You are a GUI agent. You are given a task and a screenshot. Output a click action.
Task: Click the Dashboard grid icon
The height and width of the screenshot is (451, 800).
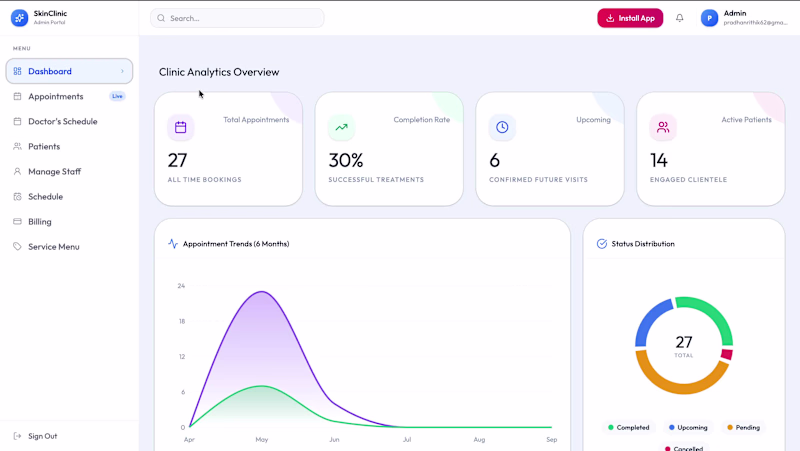[x=17, y=71]
